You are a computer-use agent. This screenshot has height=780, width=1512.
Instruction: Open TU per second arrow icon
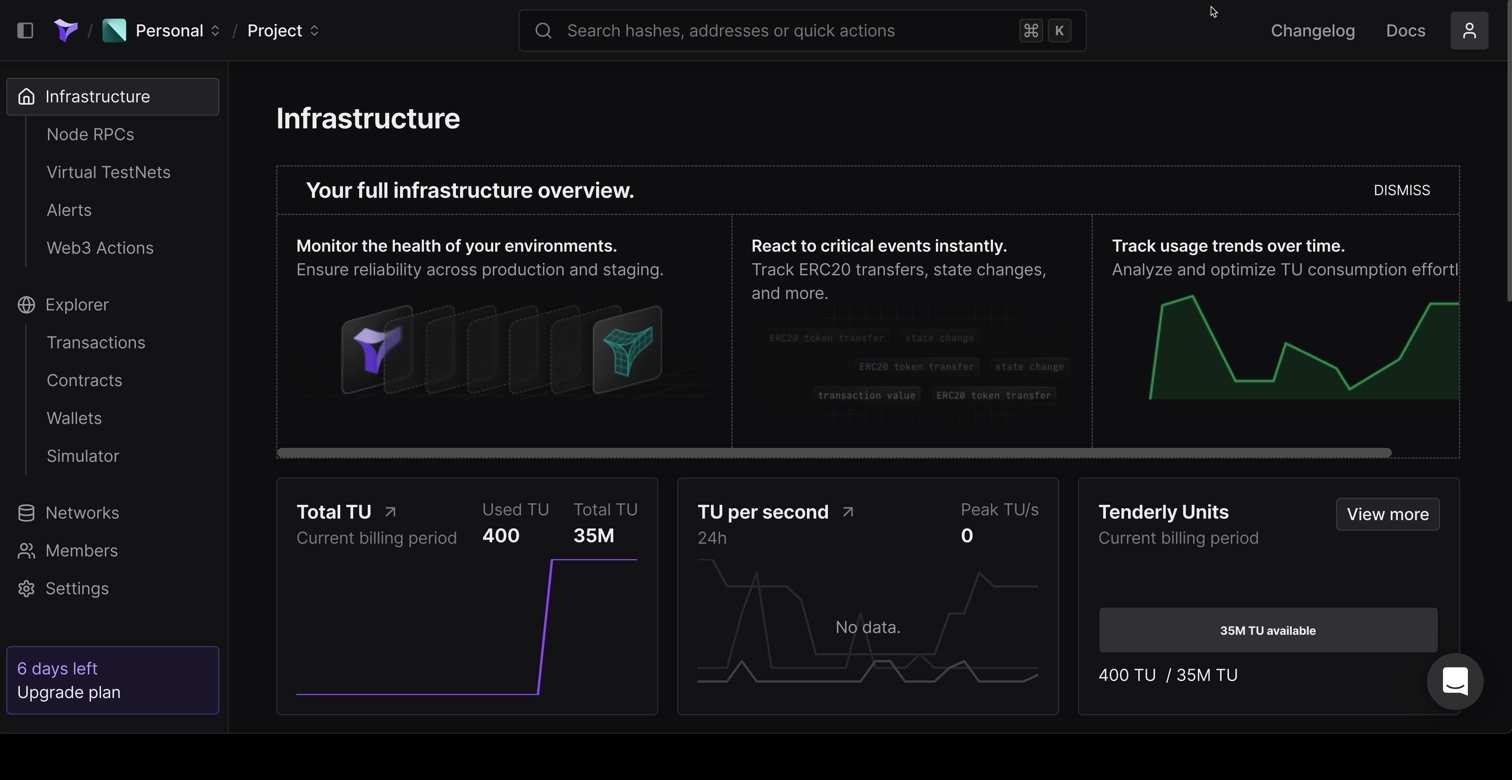[848, 512]
